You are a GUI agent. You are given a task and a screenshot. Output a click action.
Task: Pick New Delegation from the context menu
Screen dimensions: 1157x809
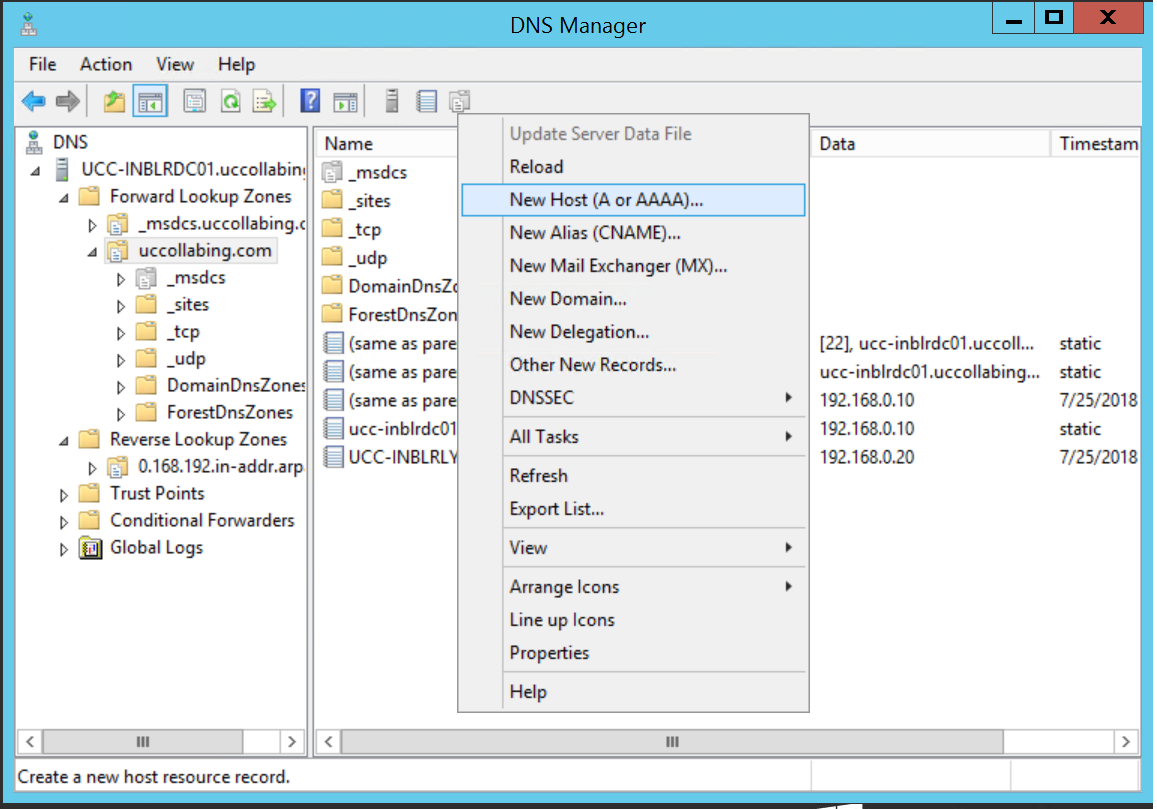[x=633, y=332]
